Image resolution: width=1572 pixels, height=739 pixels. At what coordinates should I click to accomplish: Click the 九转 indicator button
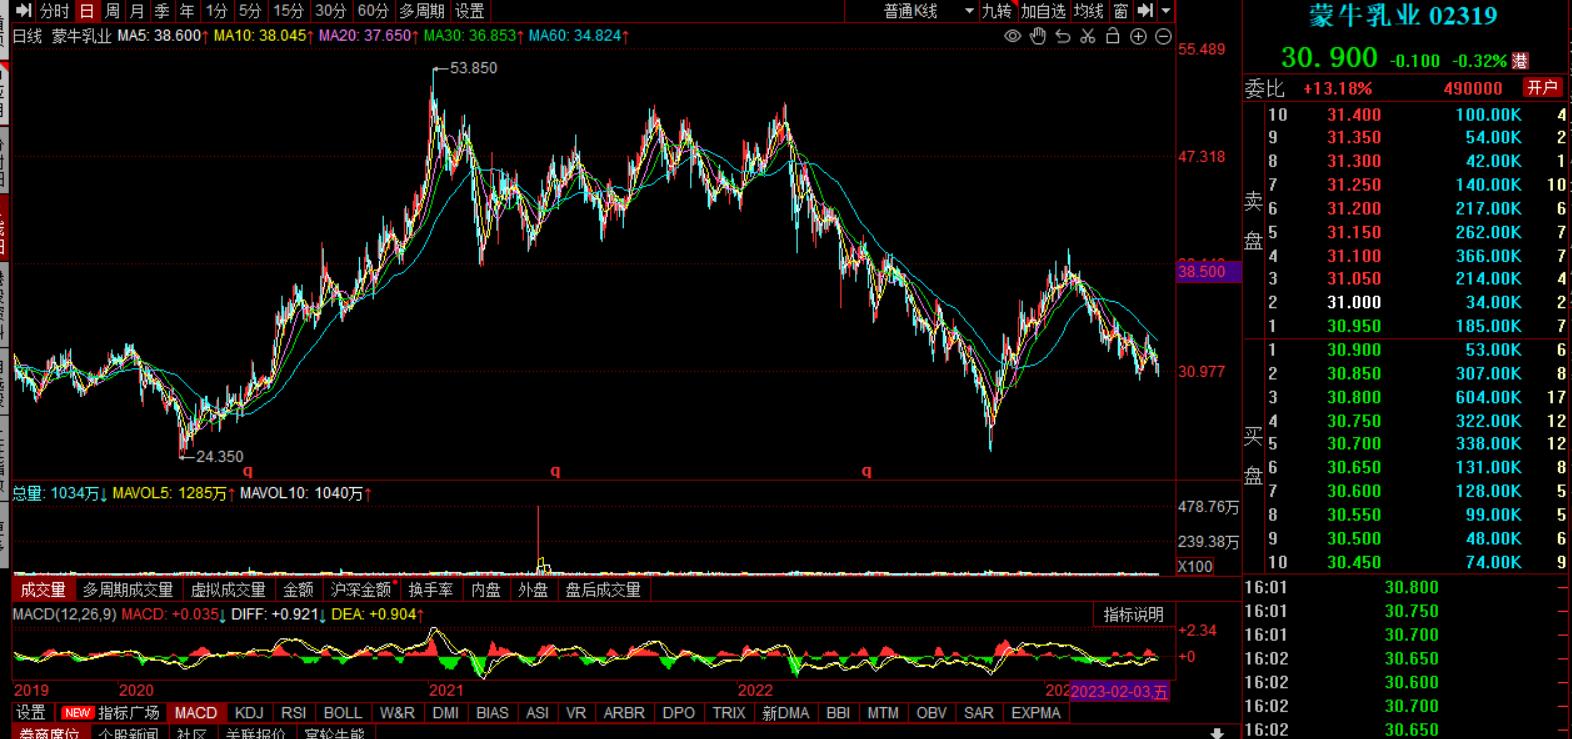pyautogui.click(x=996, y=11)
